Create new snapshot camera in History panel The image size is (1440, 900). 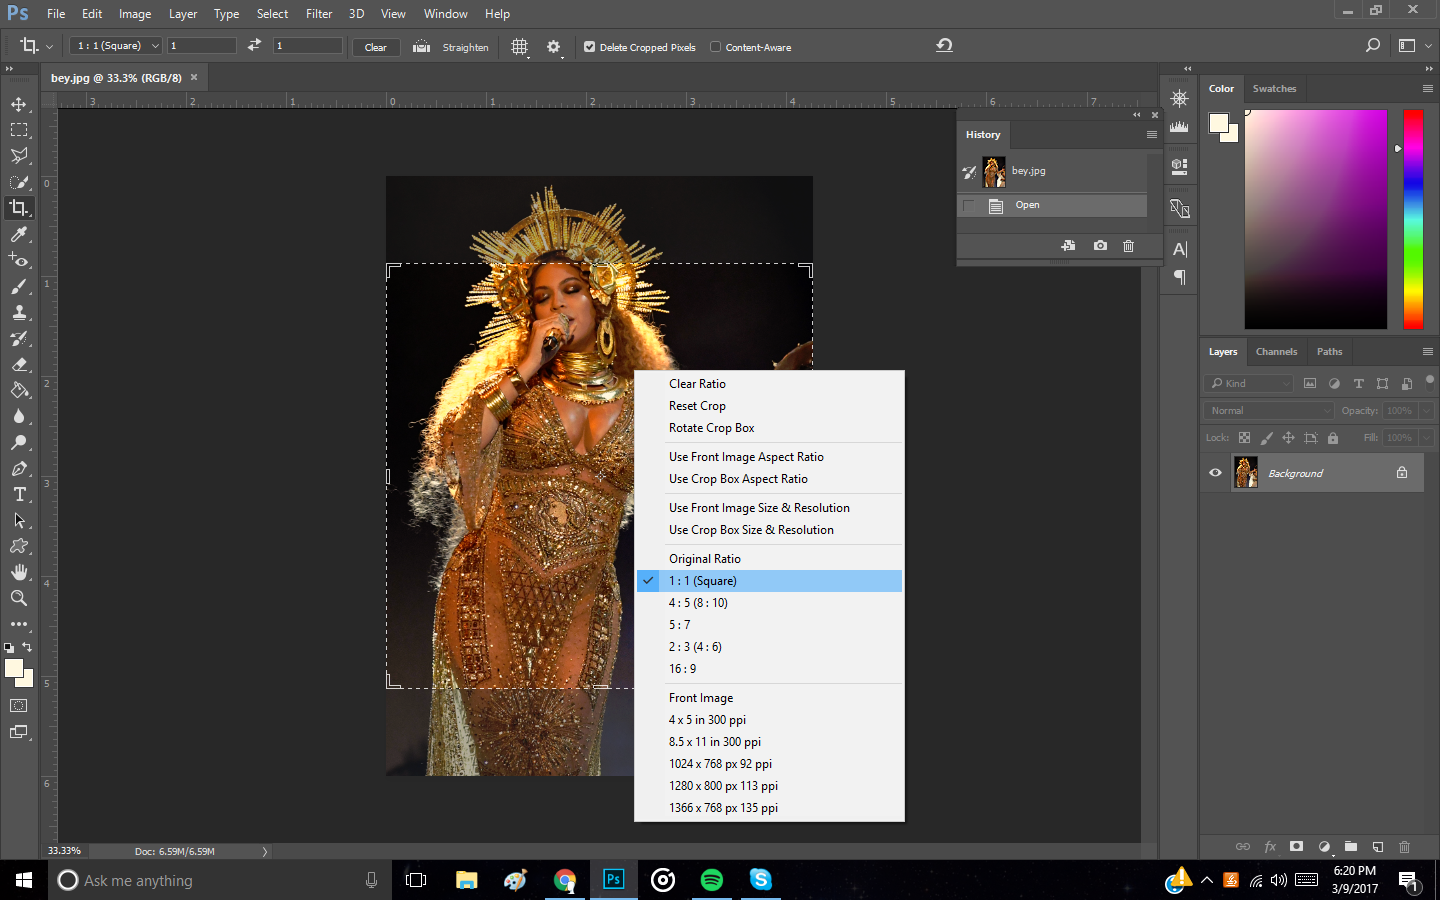[1100, 245]
